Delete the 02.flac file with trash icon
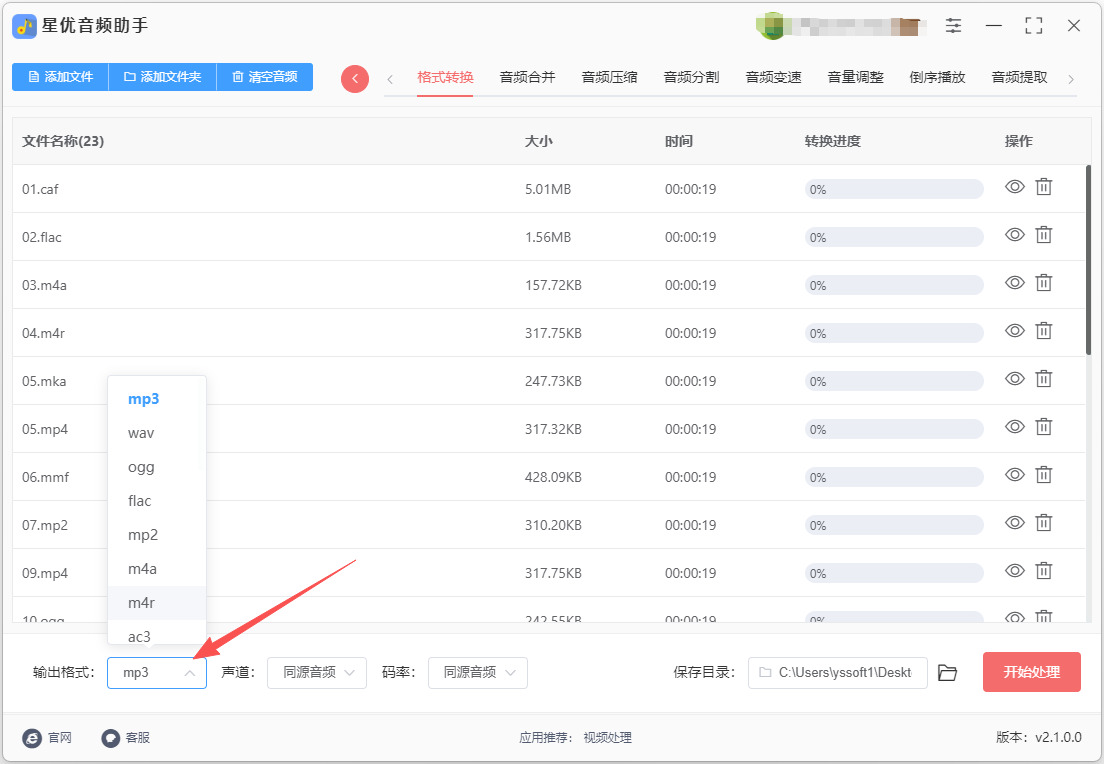The width and height of the screenshot is (1104, 764). click(x=1043, y=234)
